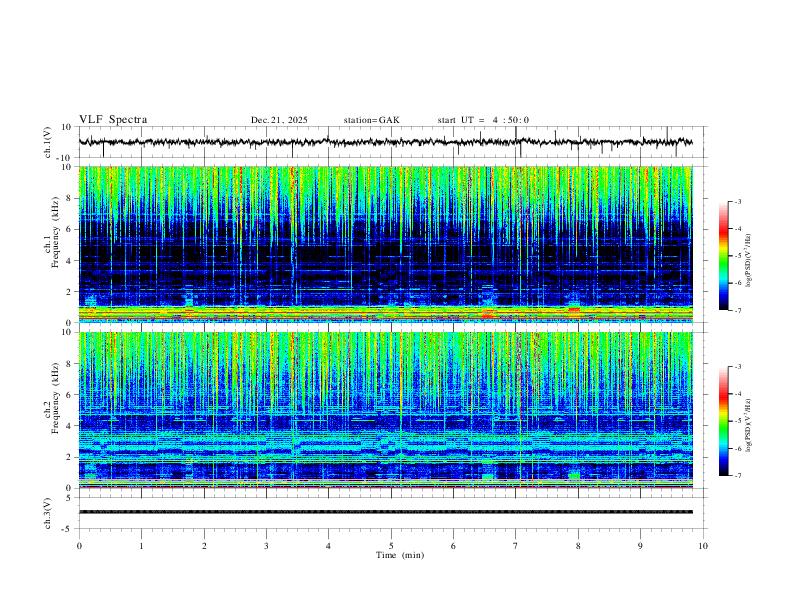Click the "0" kHz tick on ch.2 frequency axis
This screenshot has height=612, width=792.
coord(69,488)
